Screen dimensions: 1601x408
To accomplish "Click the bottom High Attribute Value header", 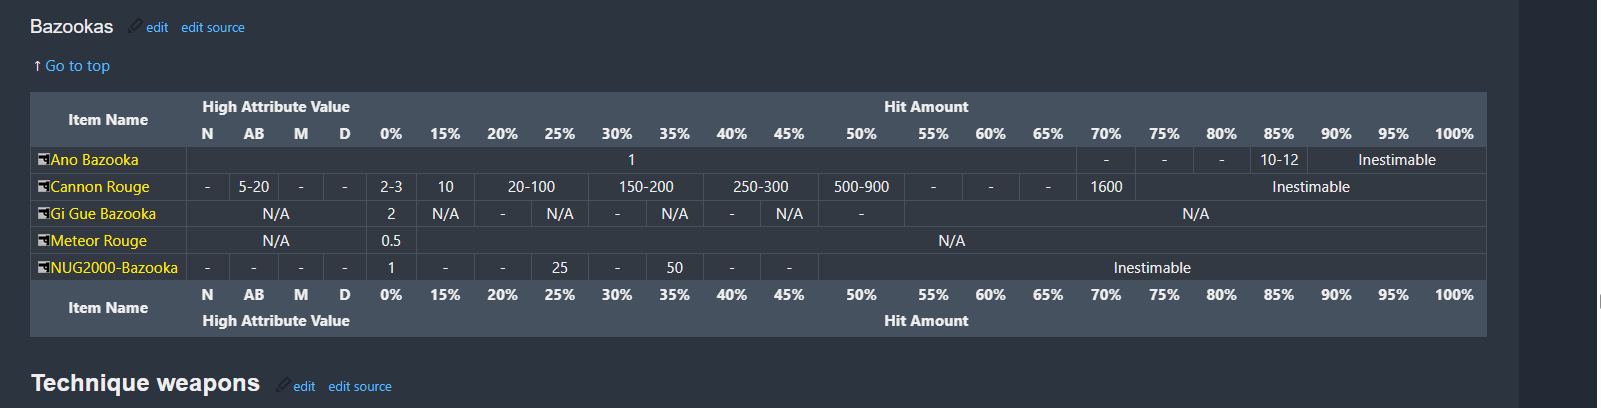I will coord(276,321).
